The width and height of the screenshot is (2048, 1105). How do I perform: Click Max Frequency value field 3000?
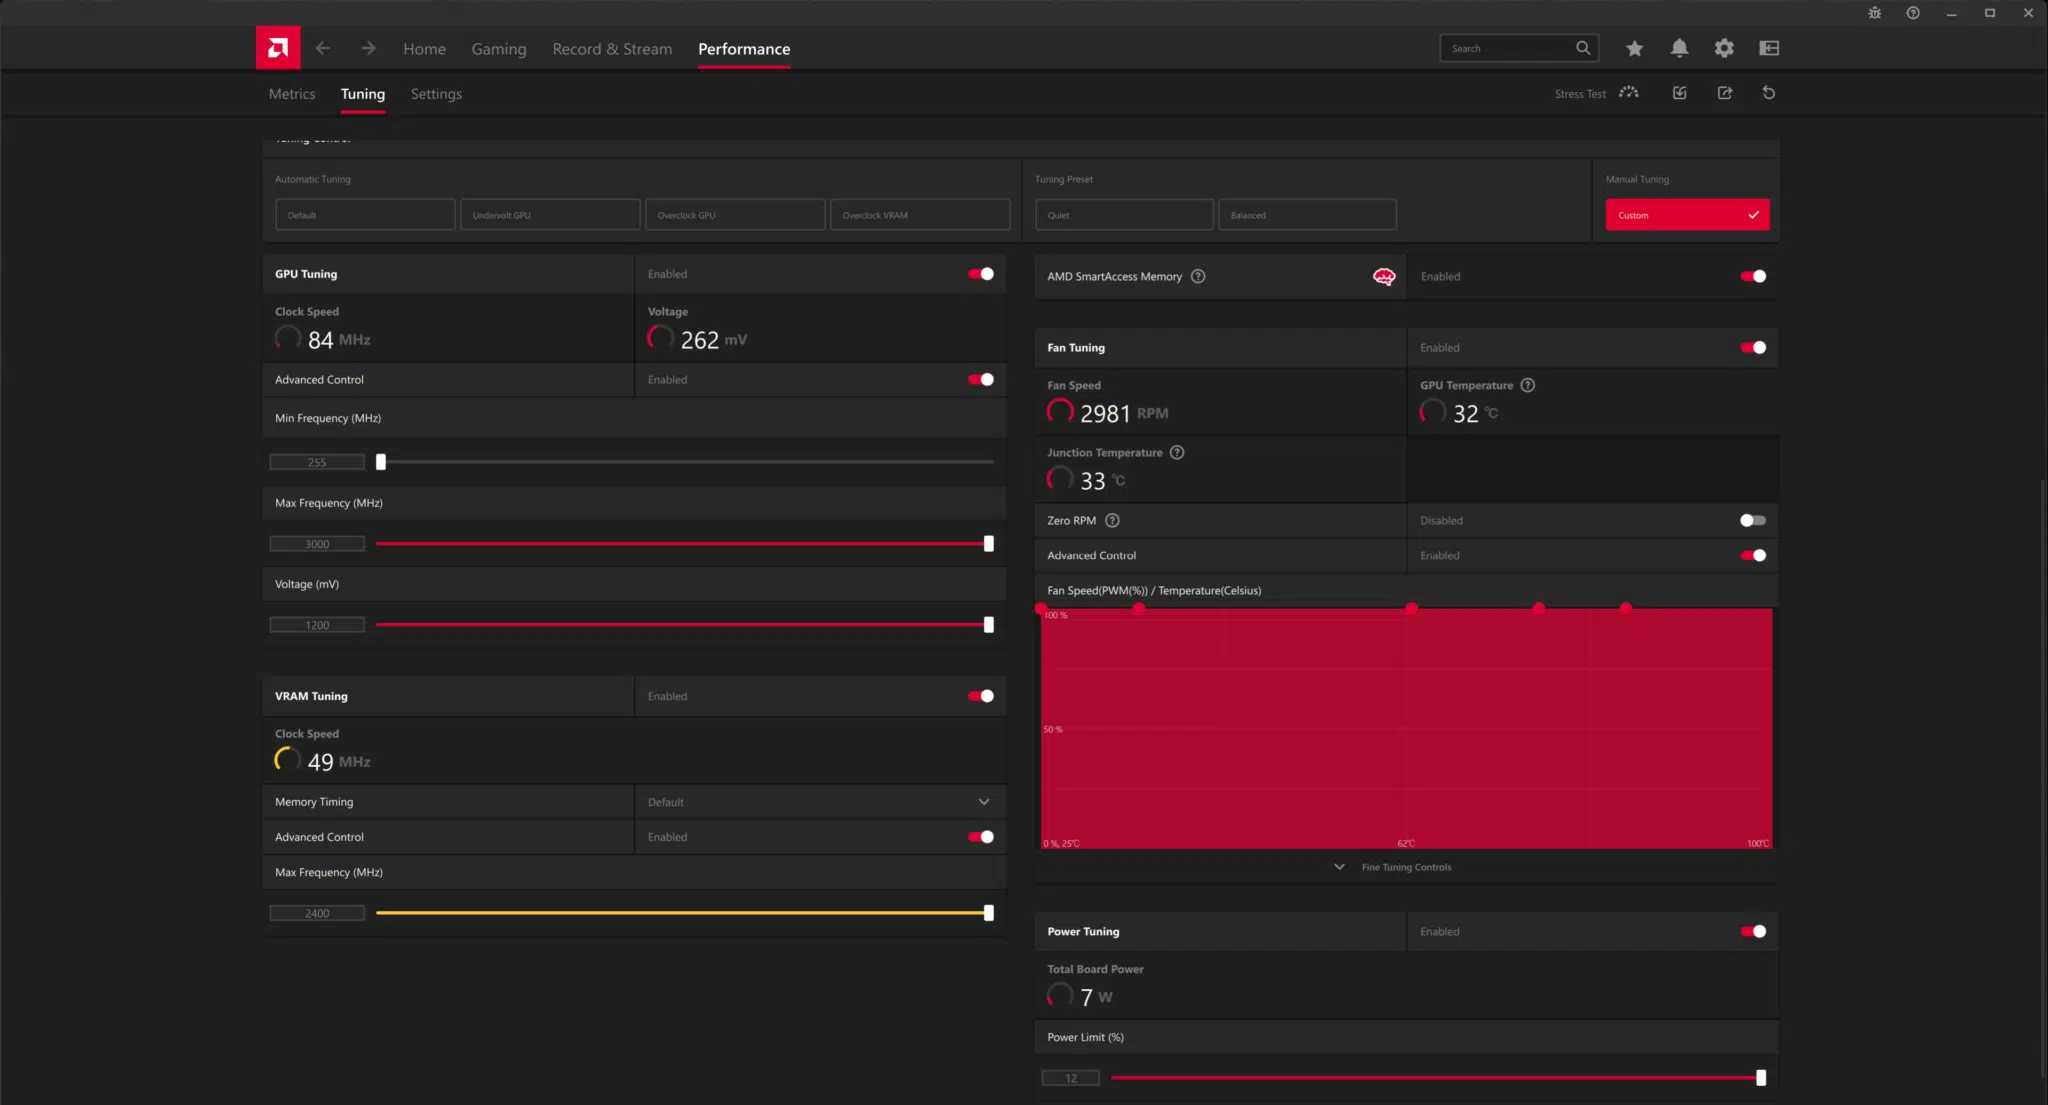click(x=317, y=544)
